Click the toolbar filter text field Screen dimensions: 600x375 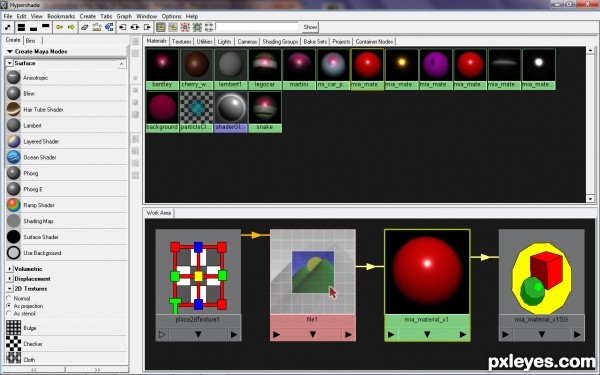point(257,27)
